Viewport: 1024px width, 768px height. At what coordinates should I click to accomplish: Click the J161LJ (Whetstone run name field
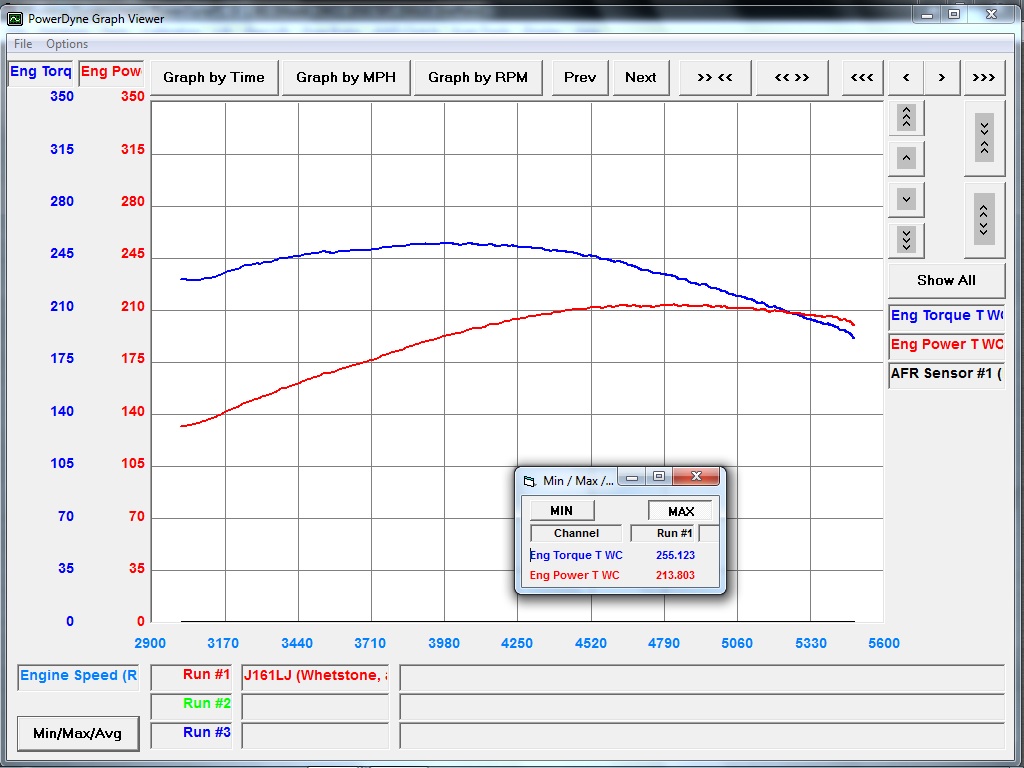[x=315, y=677]
